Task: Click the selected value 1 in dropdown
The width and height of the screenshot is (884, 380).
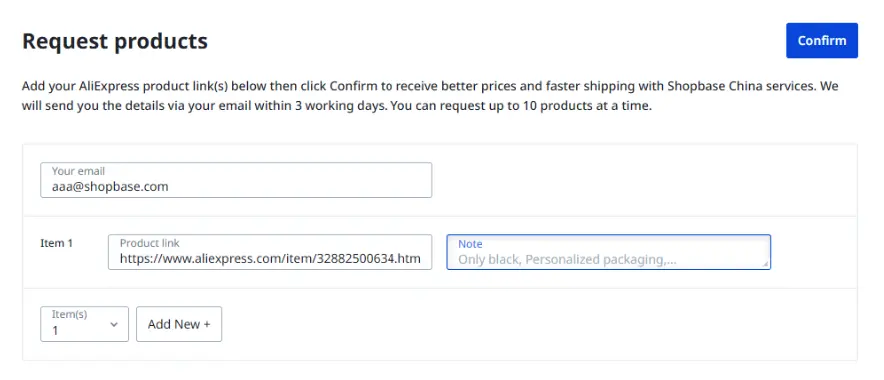Action: coord(55,331)
